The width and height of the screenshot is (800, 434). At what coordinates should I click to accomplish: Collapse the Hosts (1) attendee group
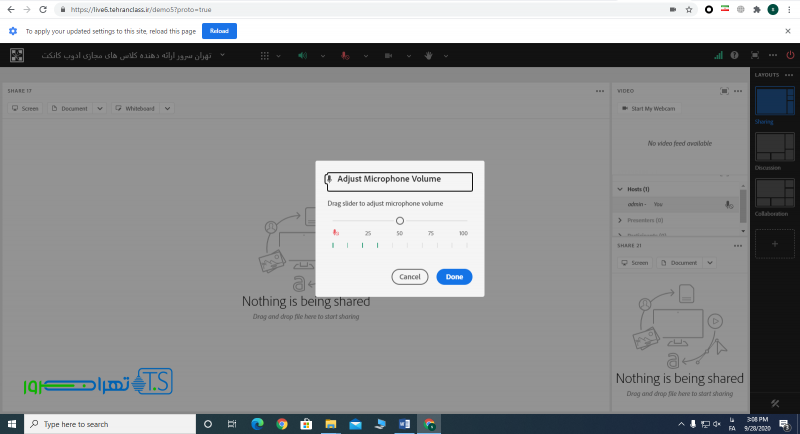[x=620, y=189]
